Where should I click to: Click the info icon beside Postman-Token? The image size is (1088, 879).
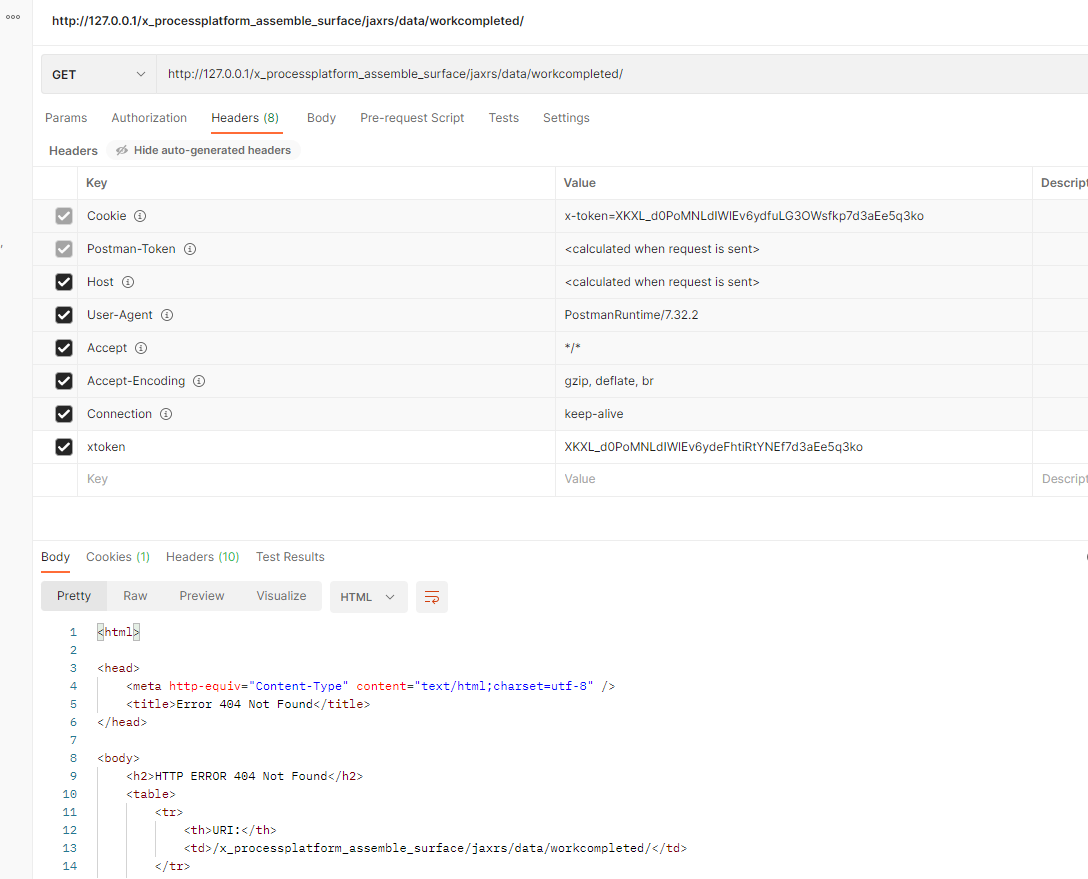pyautogui.click(x=189, y=249)
